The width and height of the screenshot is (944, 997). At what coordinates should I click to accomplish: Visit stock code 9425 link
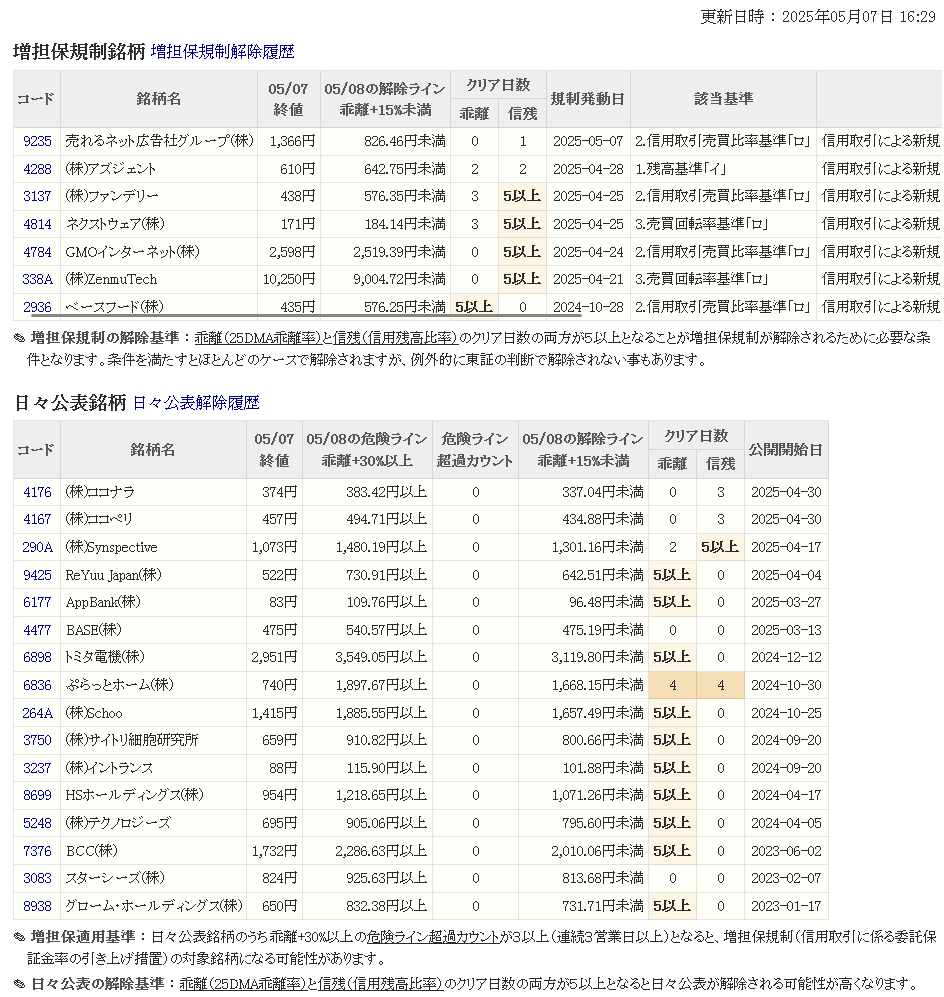[x=37, y=575]
